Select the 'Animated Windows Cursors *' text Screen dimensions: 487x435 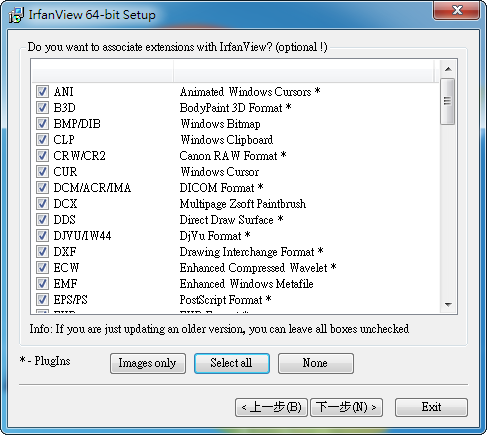click(250, 92)
